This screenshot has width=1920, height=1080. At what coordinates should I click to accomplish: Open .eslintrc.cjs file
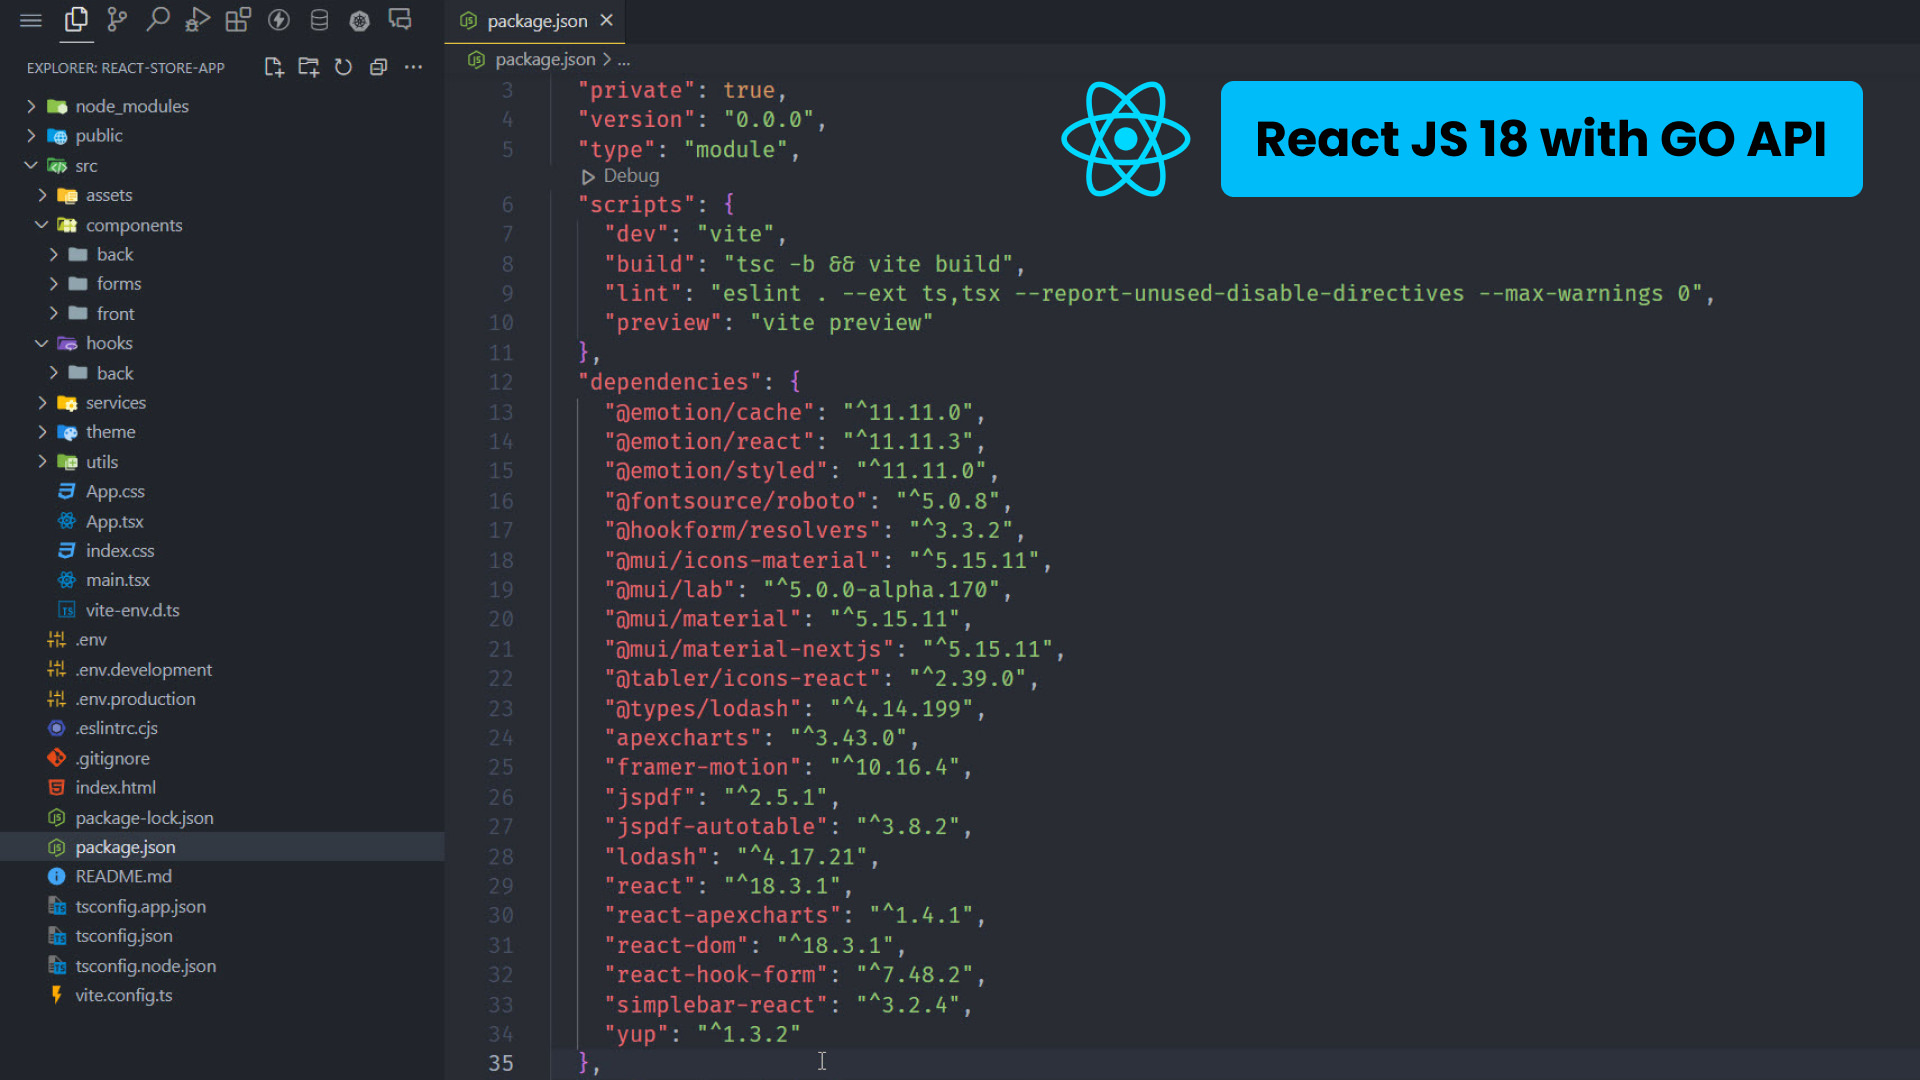pyautogui.click(x=116, y=729)
